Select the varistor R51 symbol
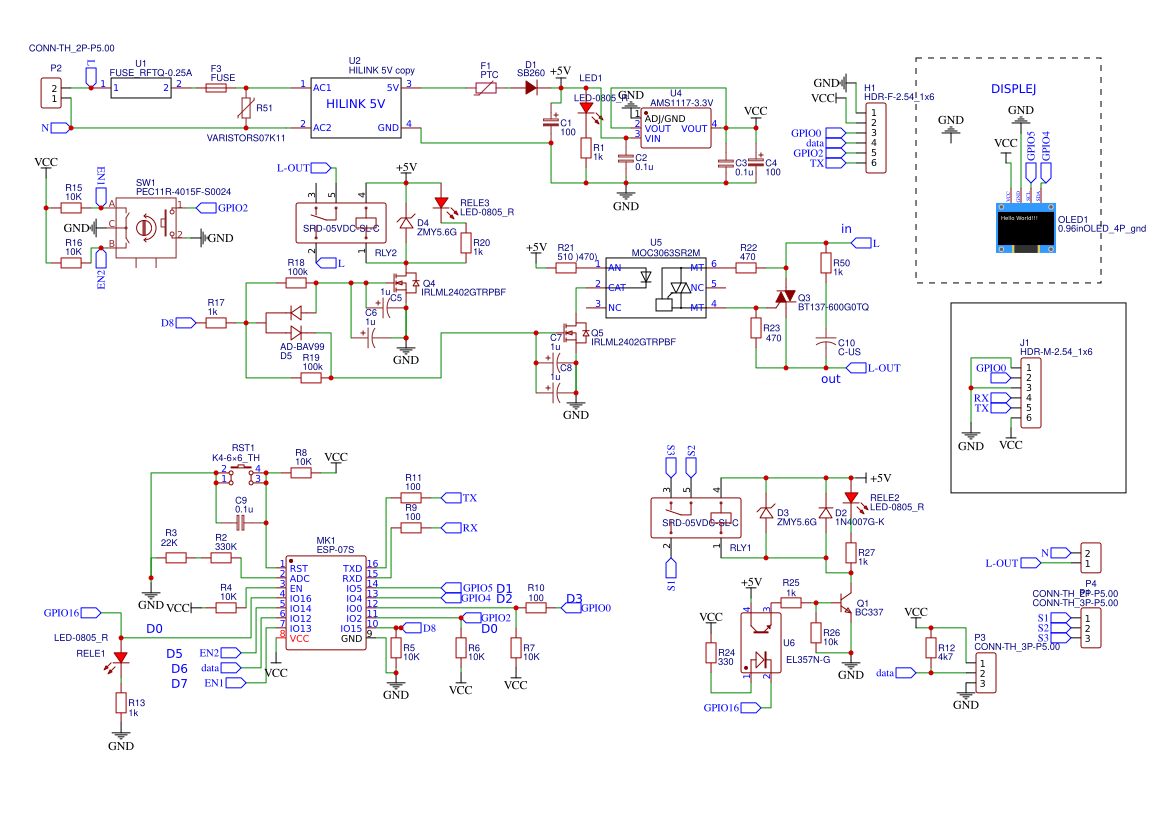Screen dimensions: 1172x829 pyautogui.click(x=246, y=108)
